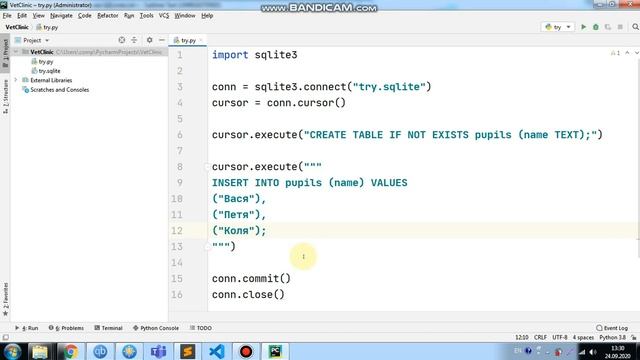
Task: Open the Code menu
Action: click(84, 16)
